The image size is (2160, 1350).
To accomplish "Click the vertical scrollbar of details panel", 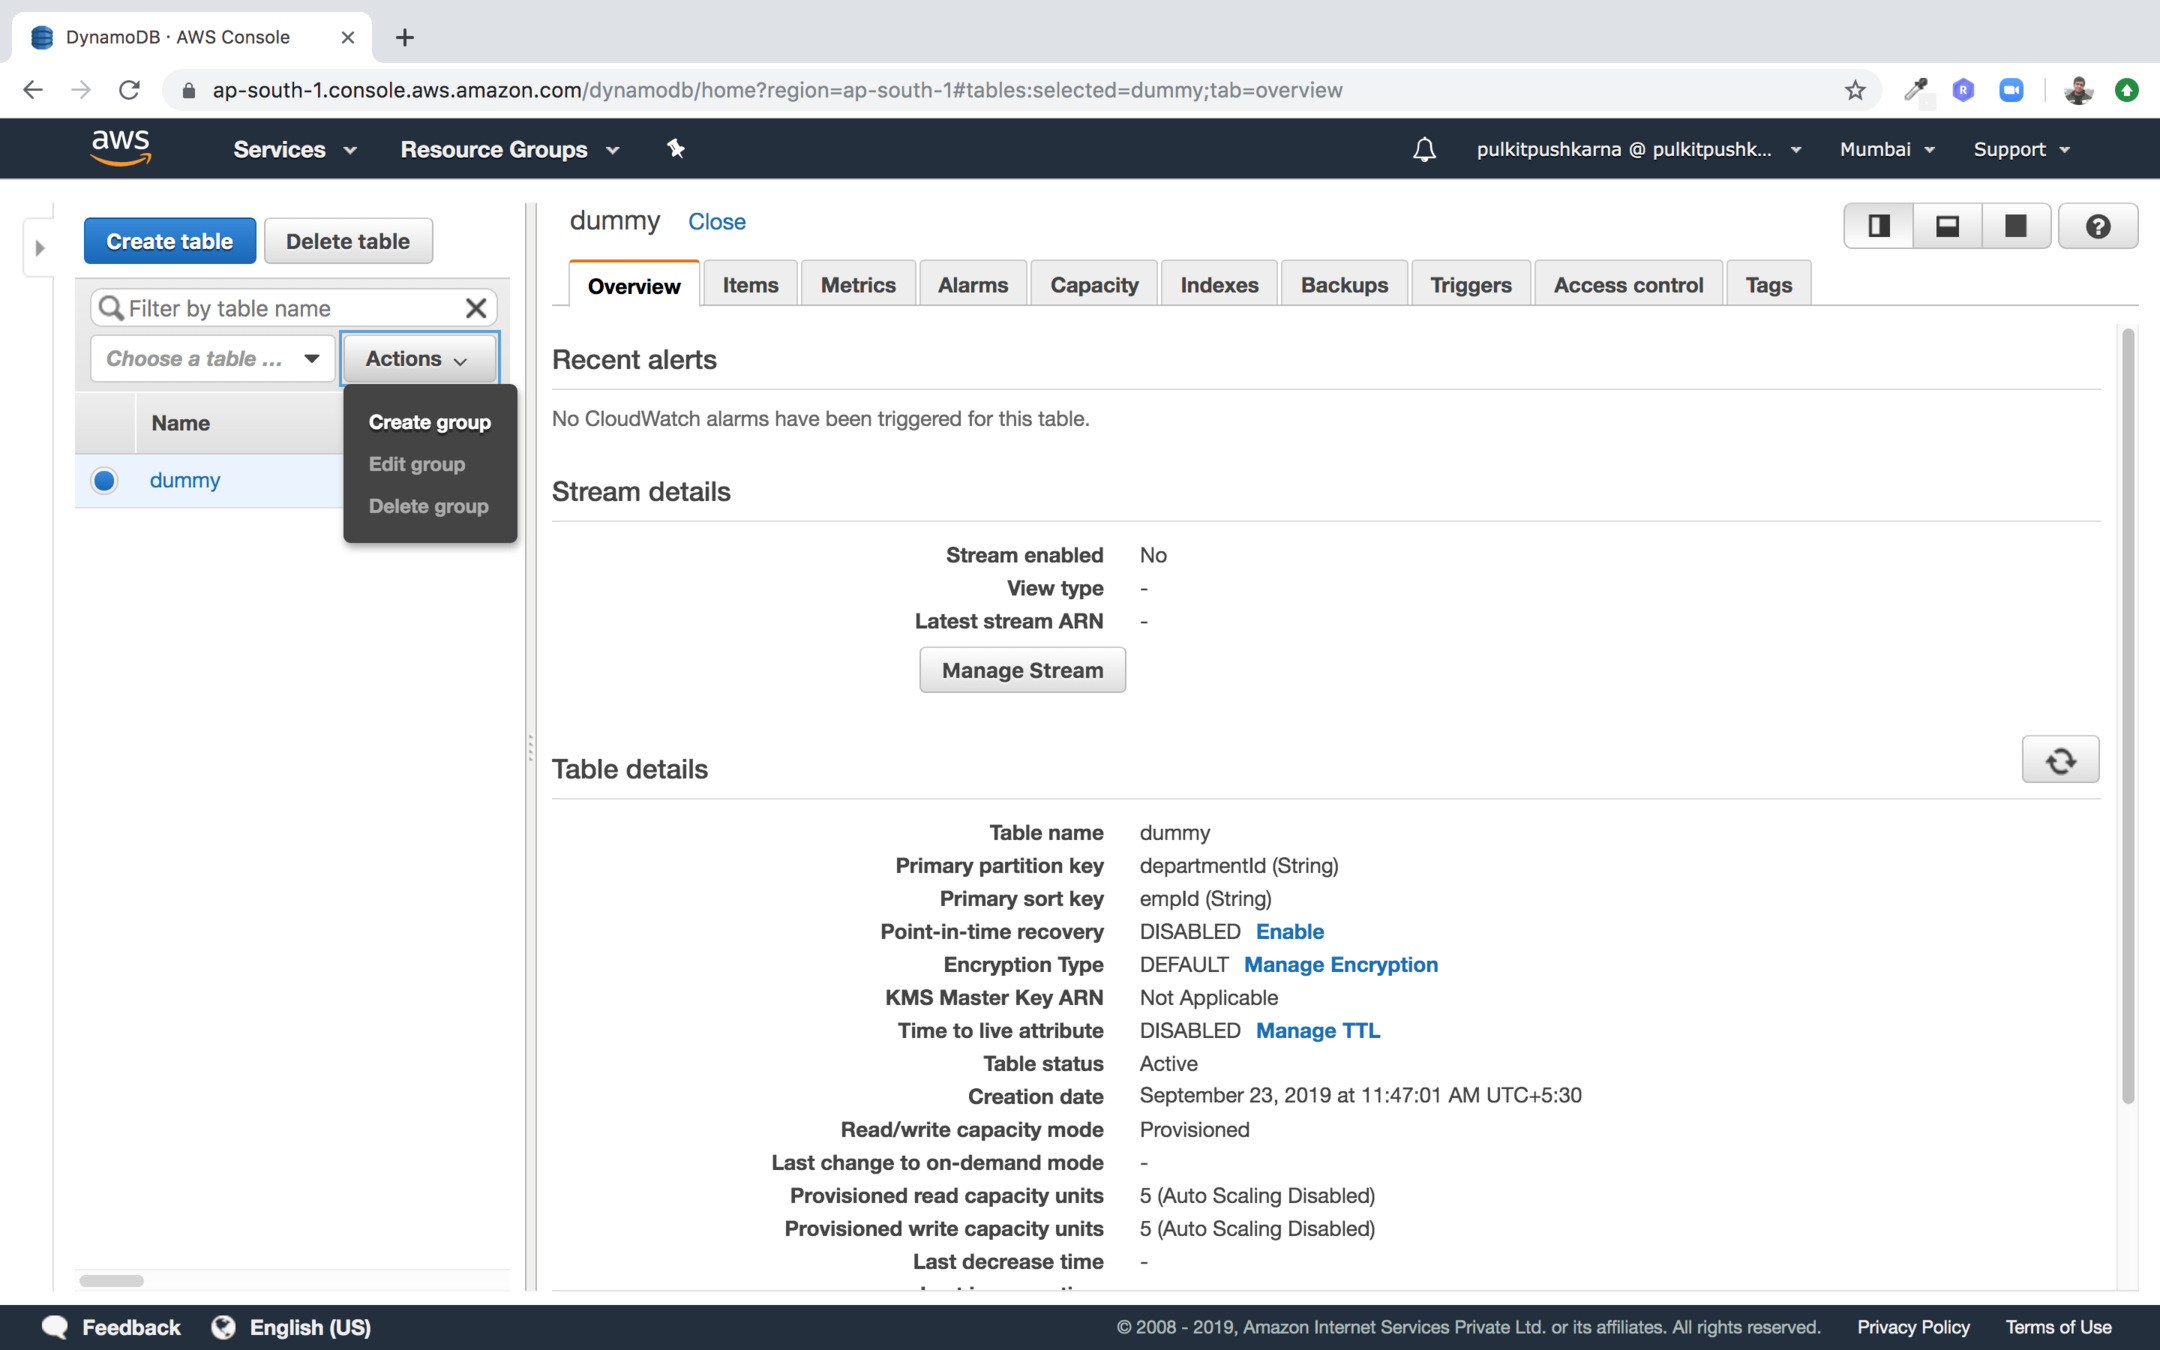I will pyautogui.click(x=2128, y=715).
